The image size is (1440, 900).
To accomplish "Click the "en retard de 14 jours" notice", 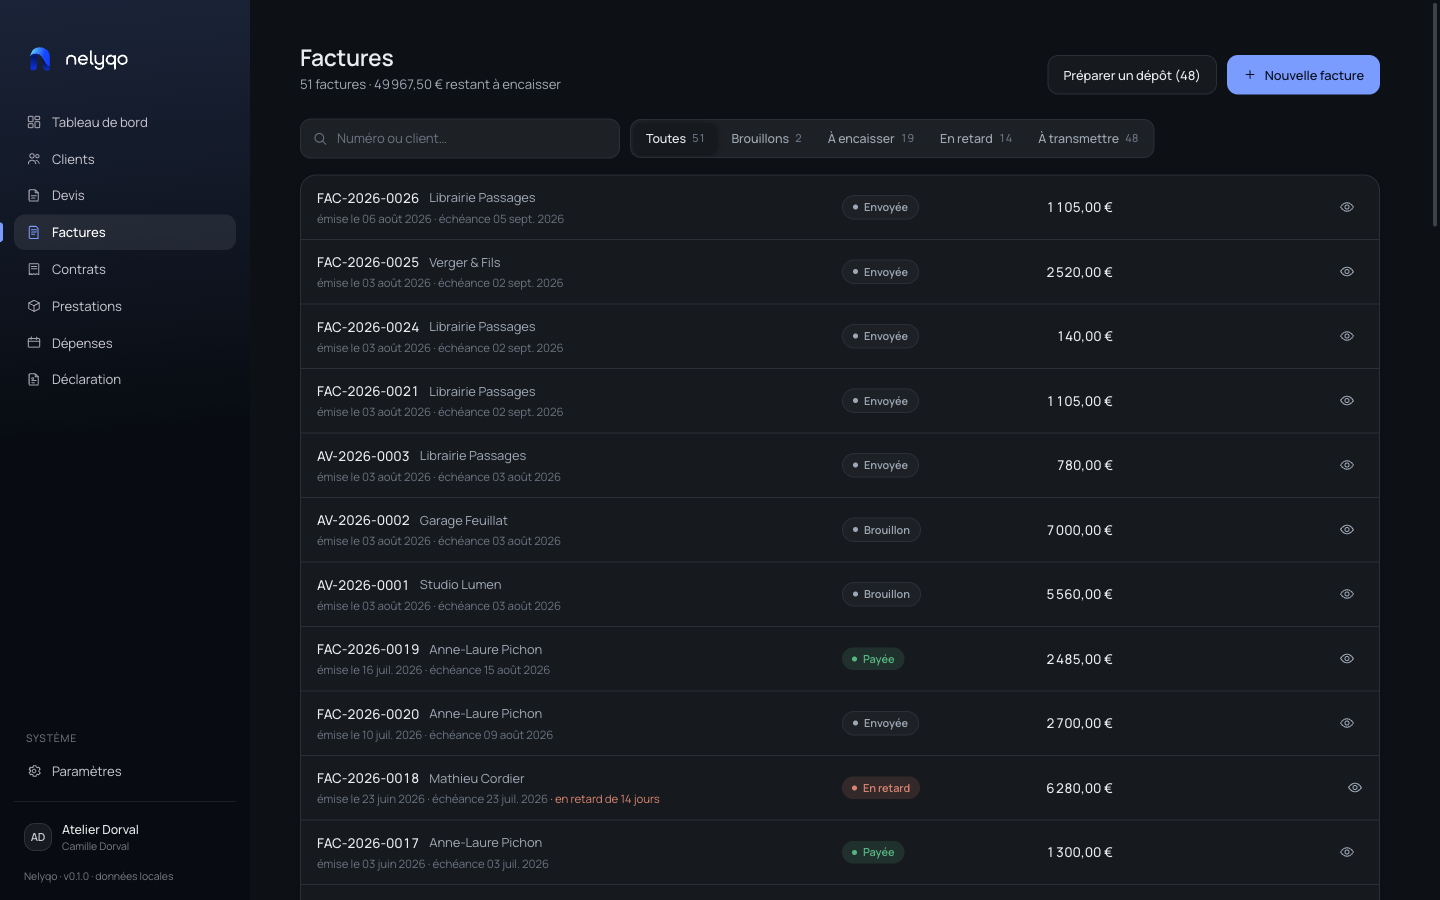I will [607, 799].
